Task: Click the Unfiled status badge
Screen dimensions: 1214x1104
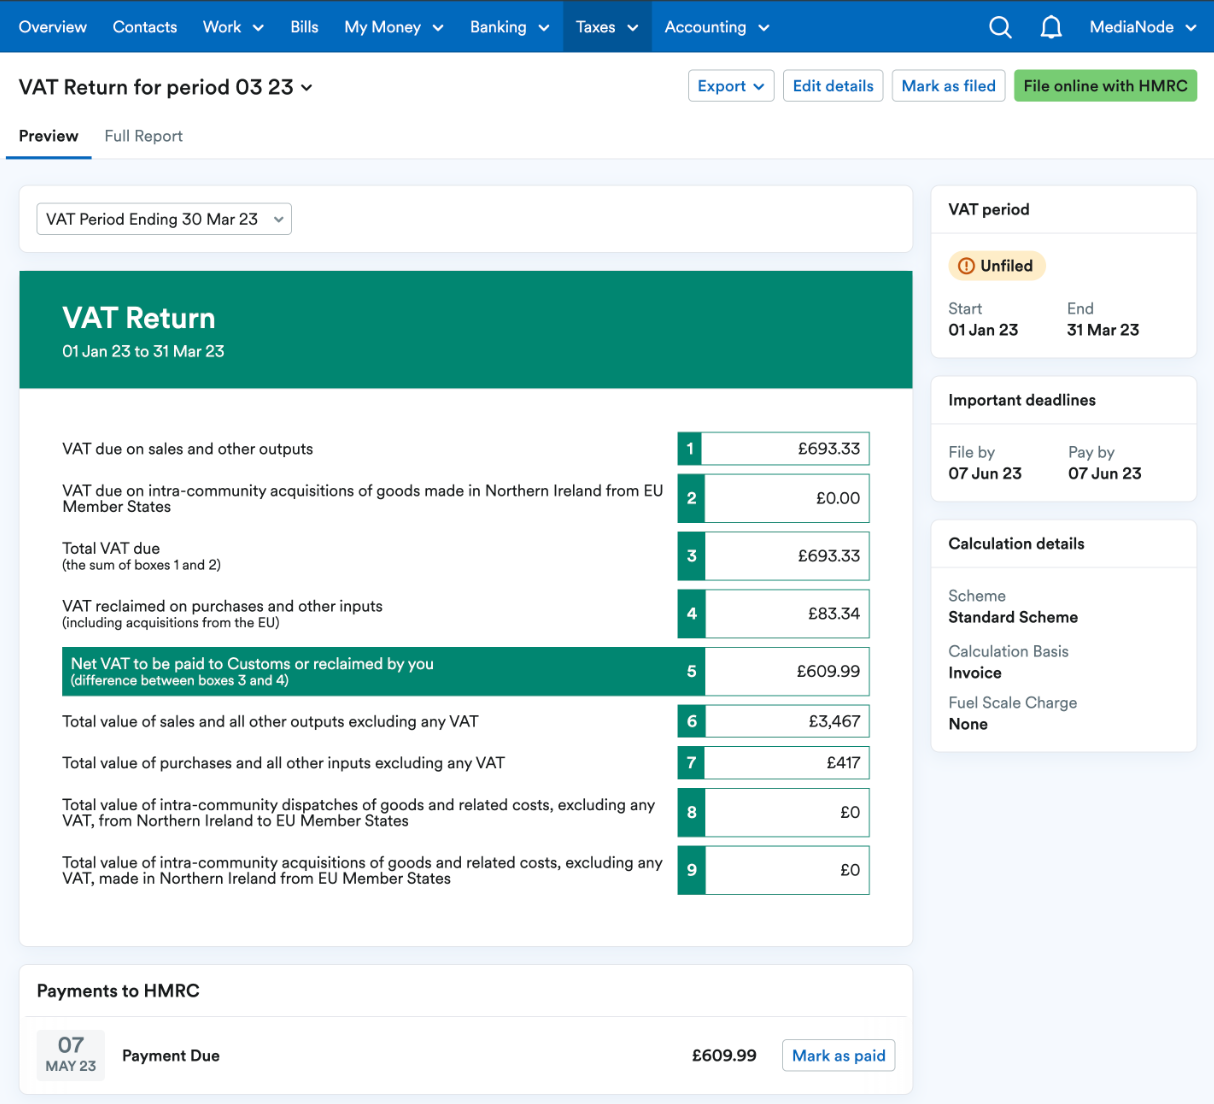Action: pos(997,266)
